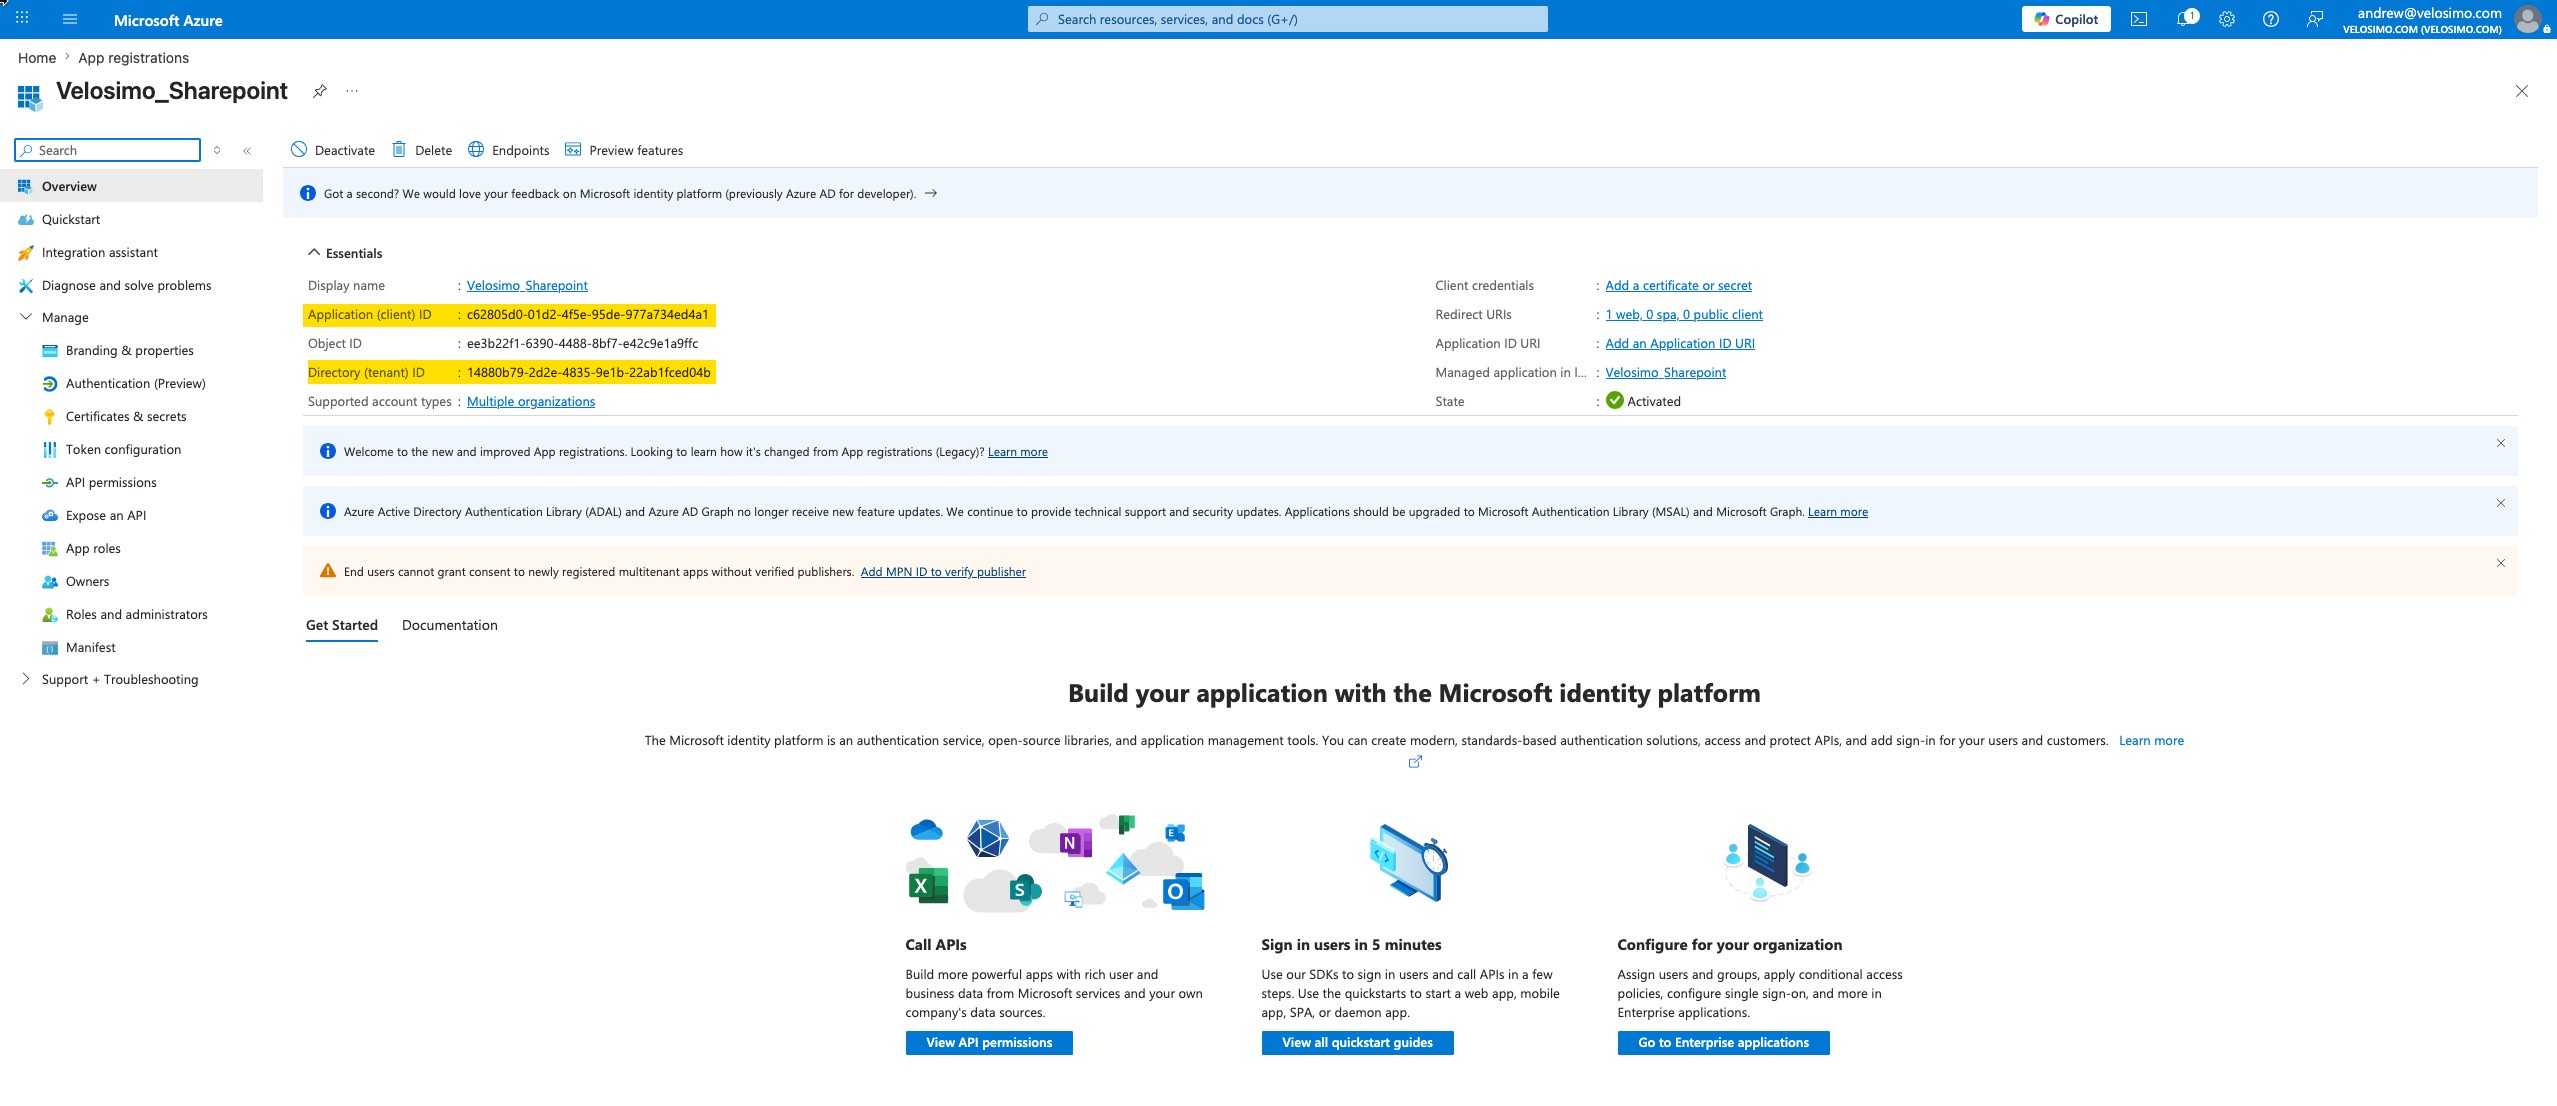Click the Copilot button

2066,19
